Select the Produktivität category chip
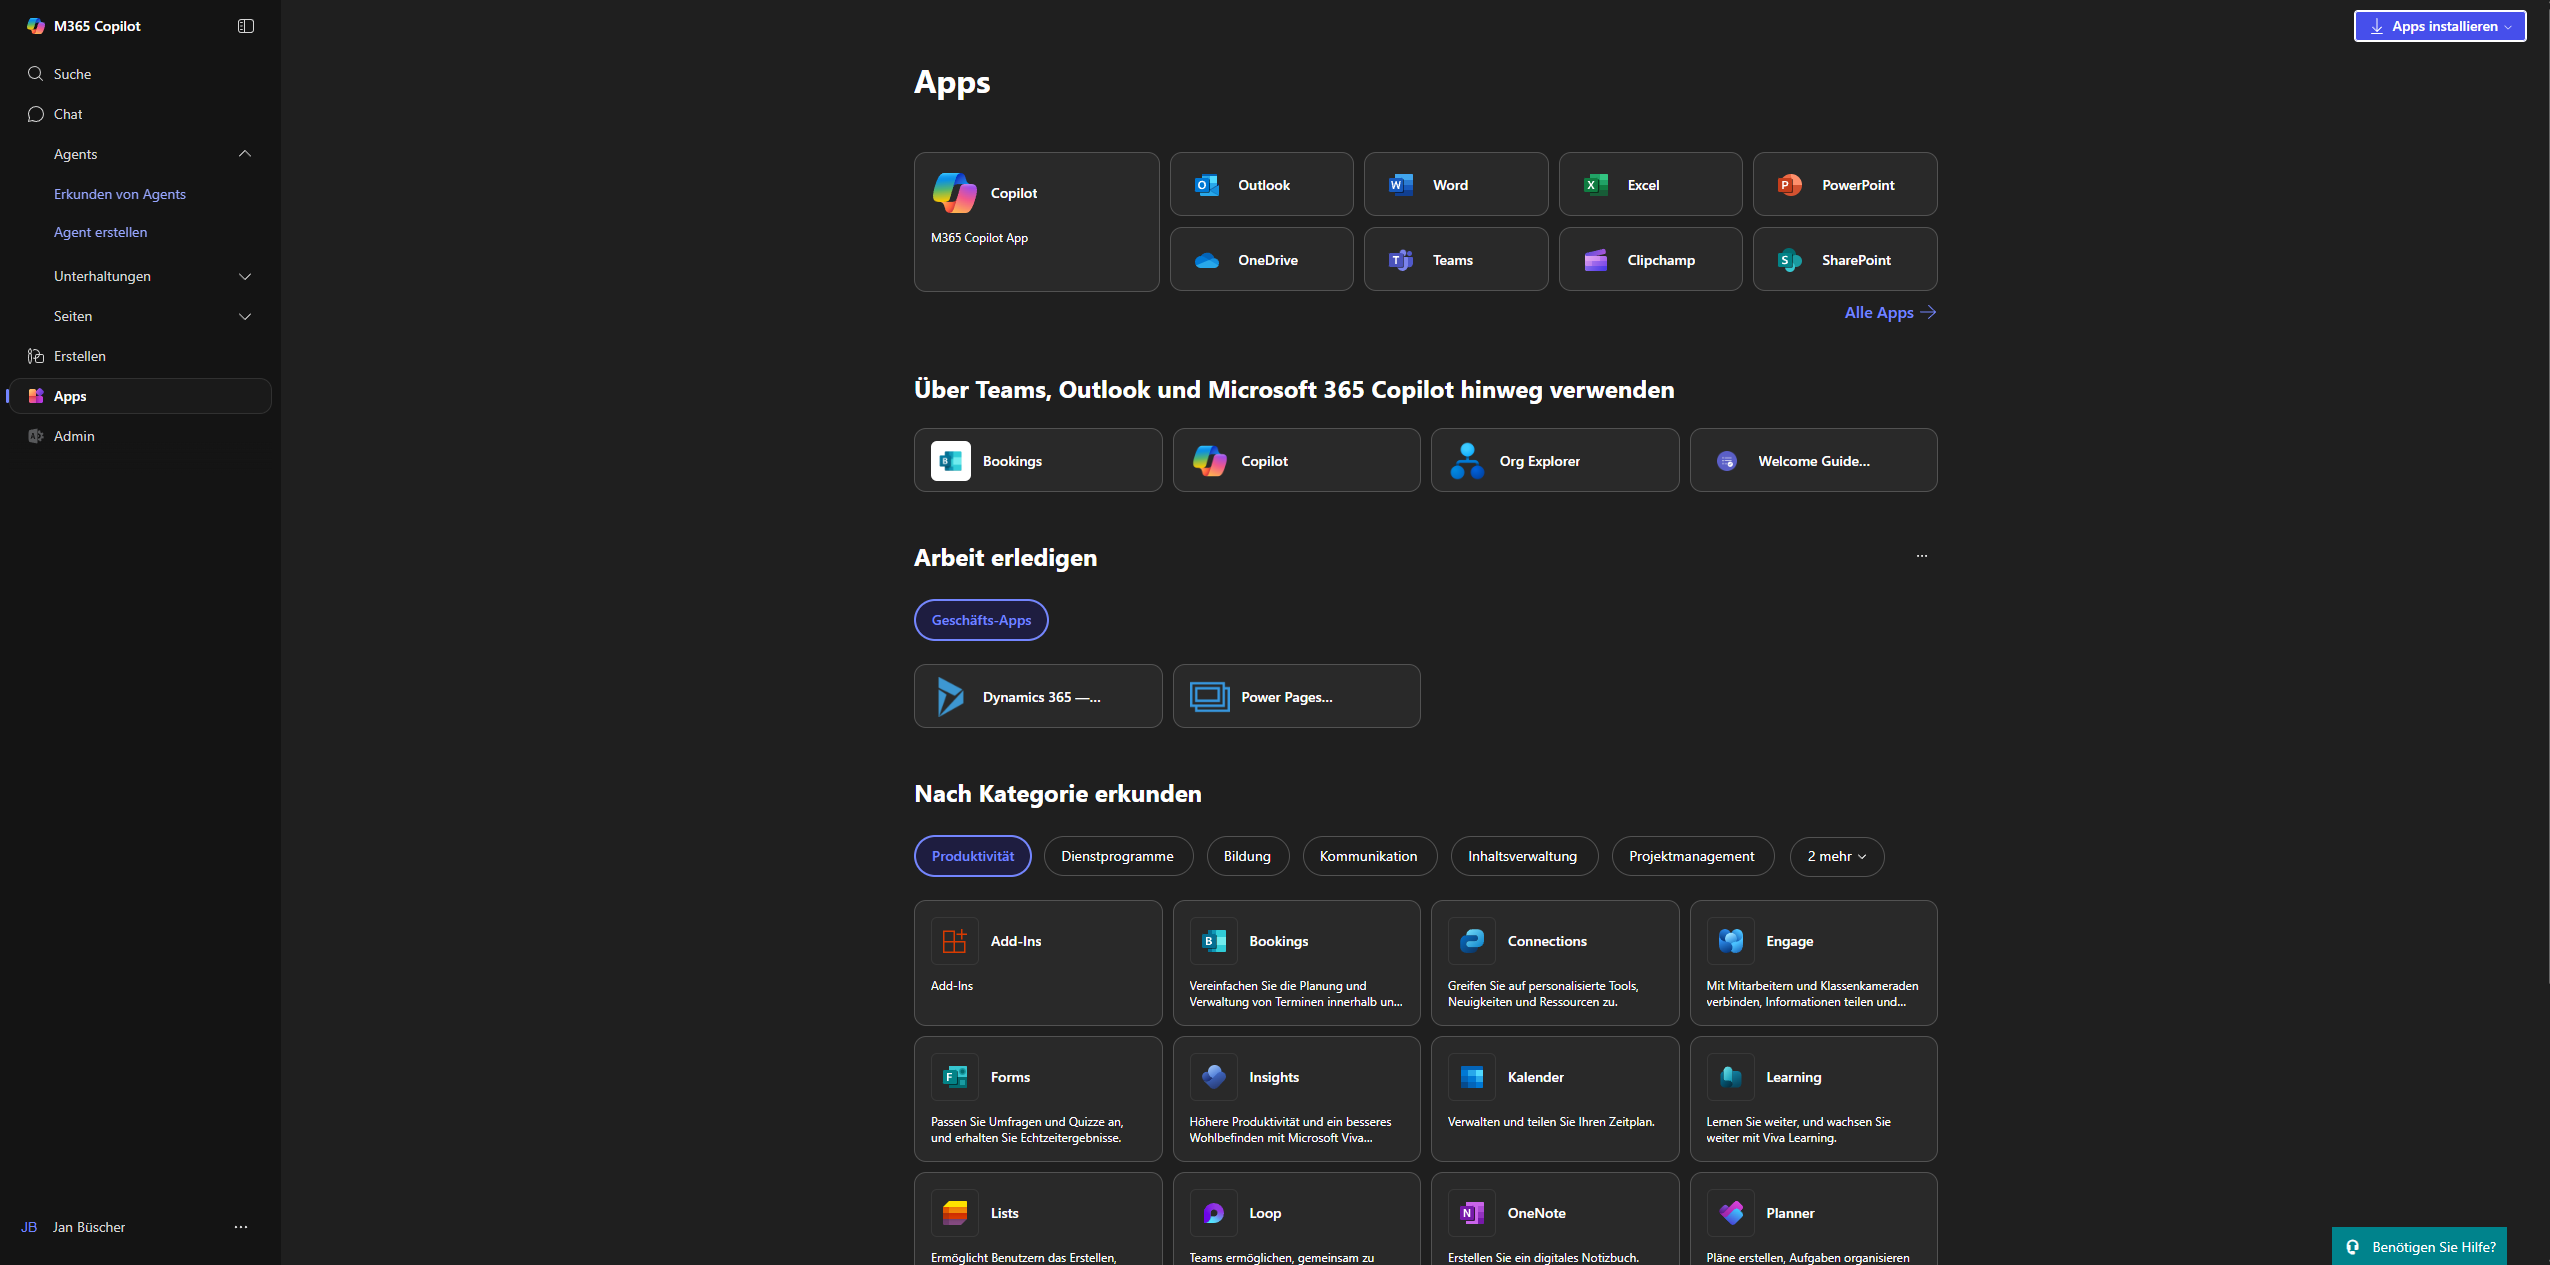The image size is (2550, 1265). coord(972,856)
